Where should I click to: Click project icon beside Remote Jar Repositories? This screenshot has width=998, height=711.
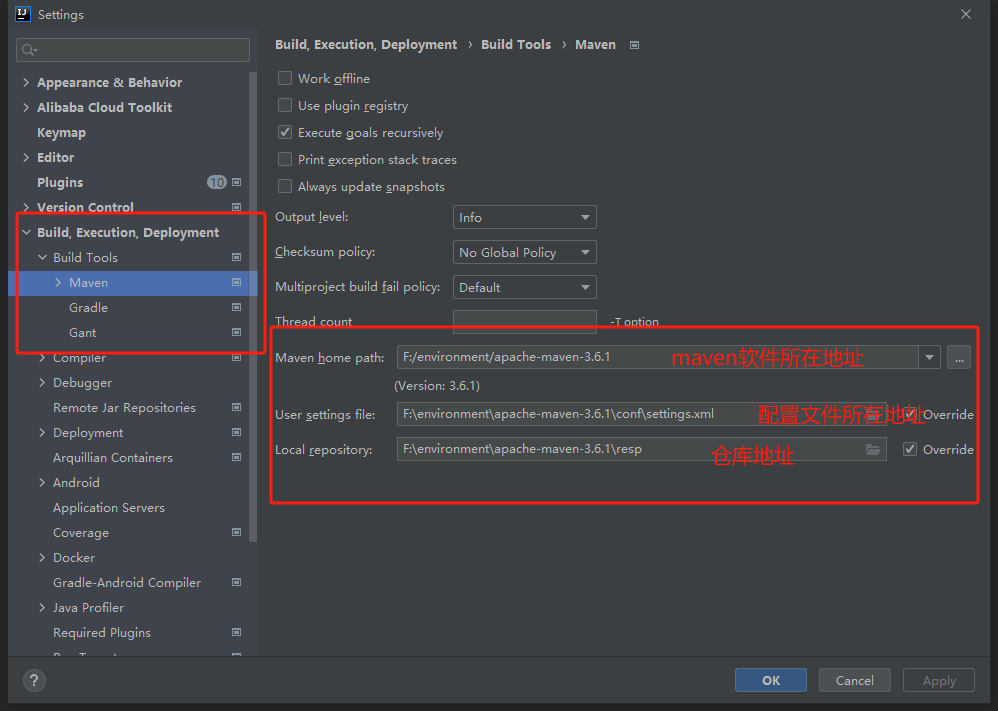click(x=237, y=408)
